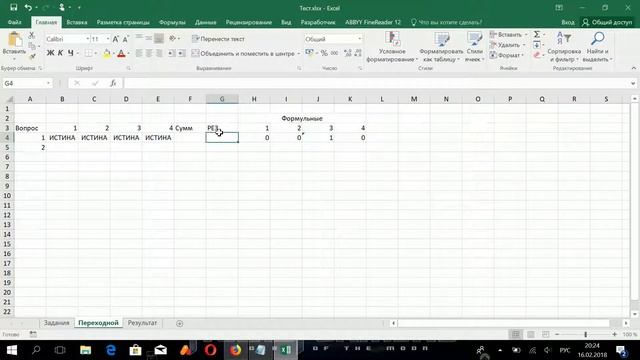Open Cell Styles (Стили ячеек) dropdown
The height and width of the screenshot is (360, 640).
coord(475,47)
